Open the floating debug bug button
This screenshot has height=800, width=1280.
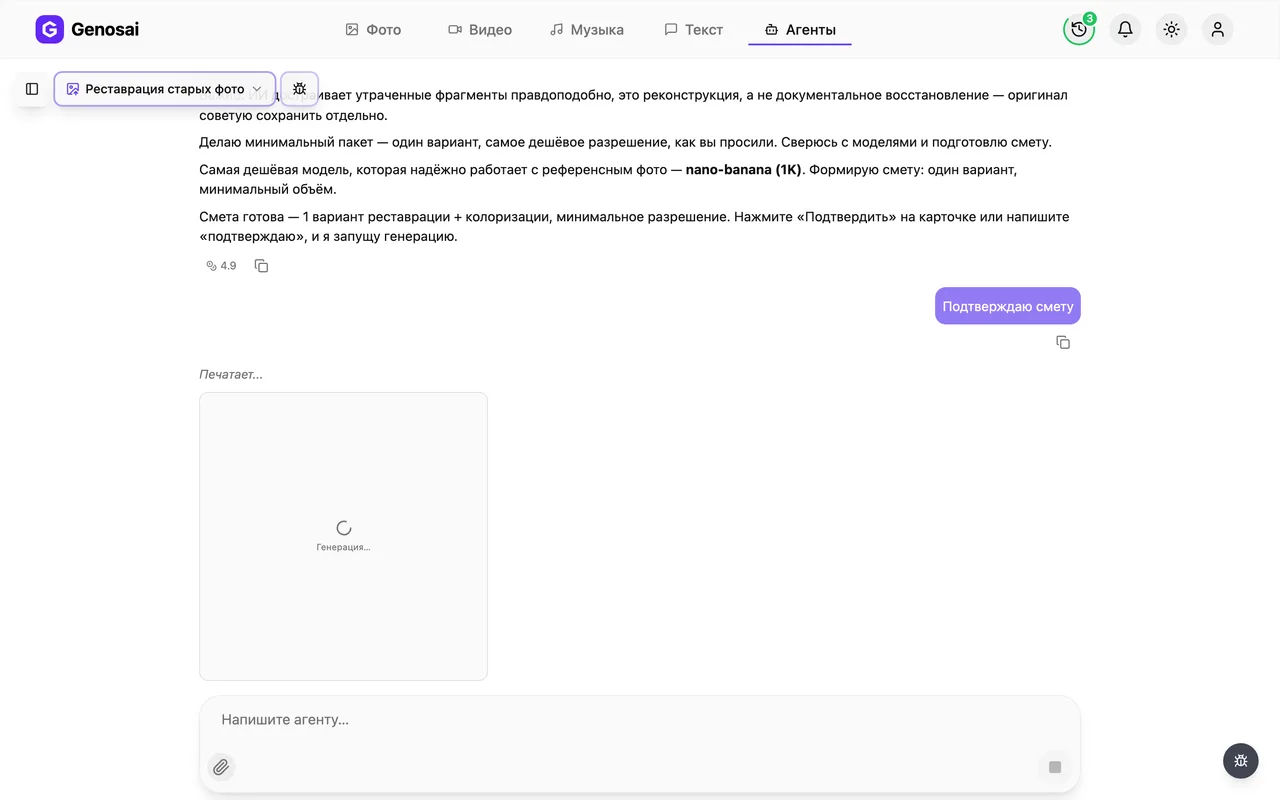[x=1241, y=761]
